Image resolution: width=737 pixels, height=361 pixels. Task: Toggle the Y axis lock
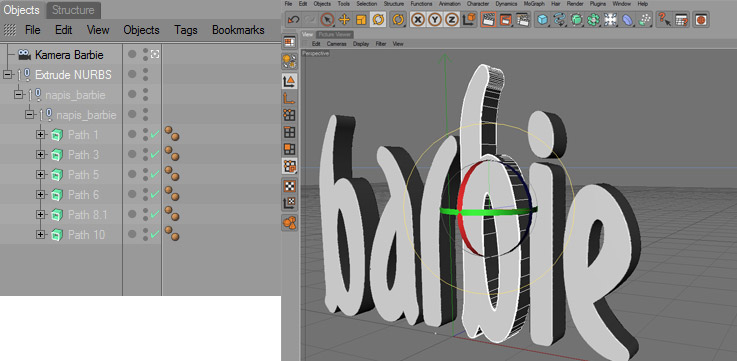pyautogui.click(x=435, y=19)
